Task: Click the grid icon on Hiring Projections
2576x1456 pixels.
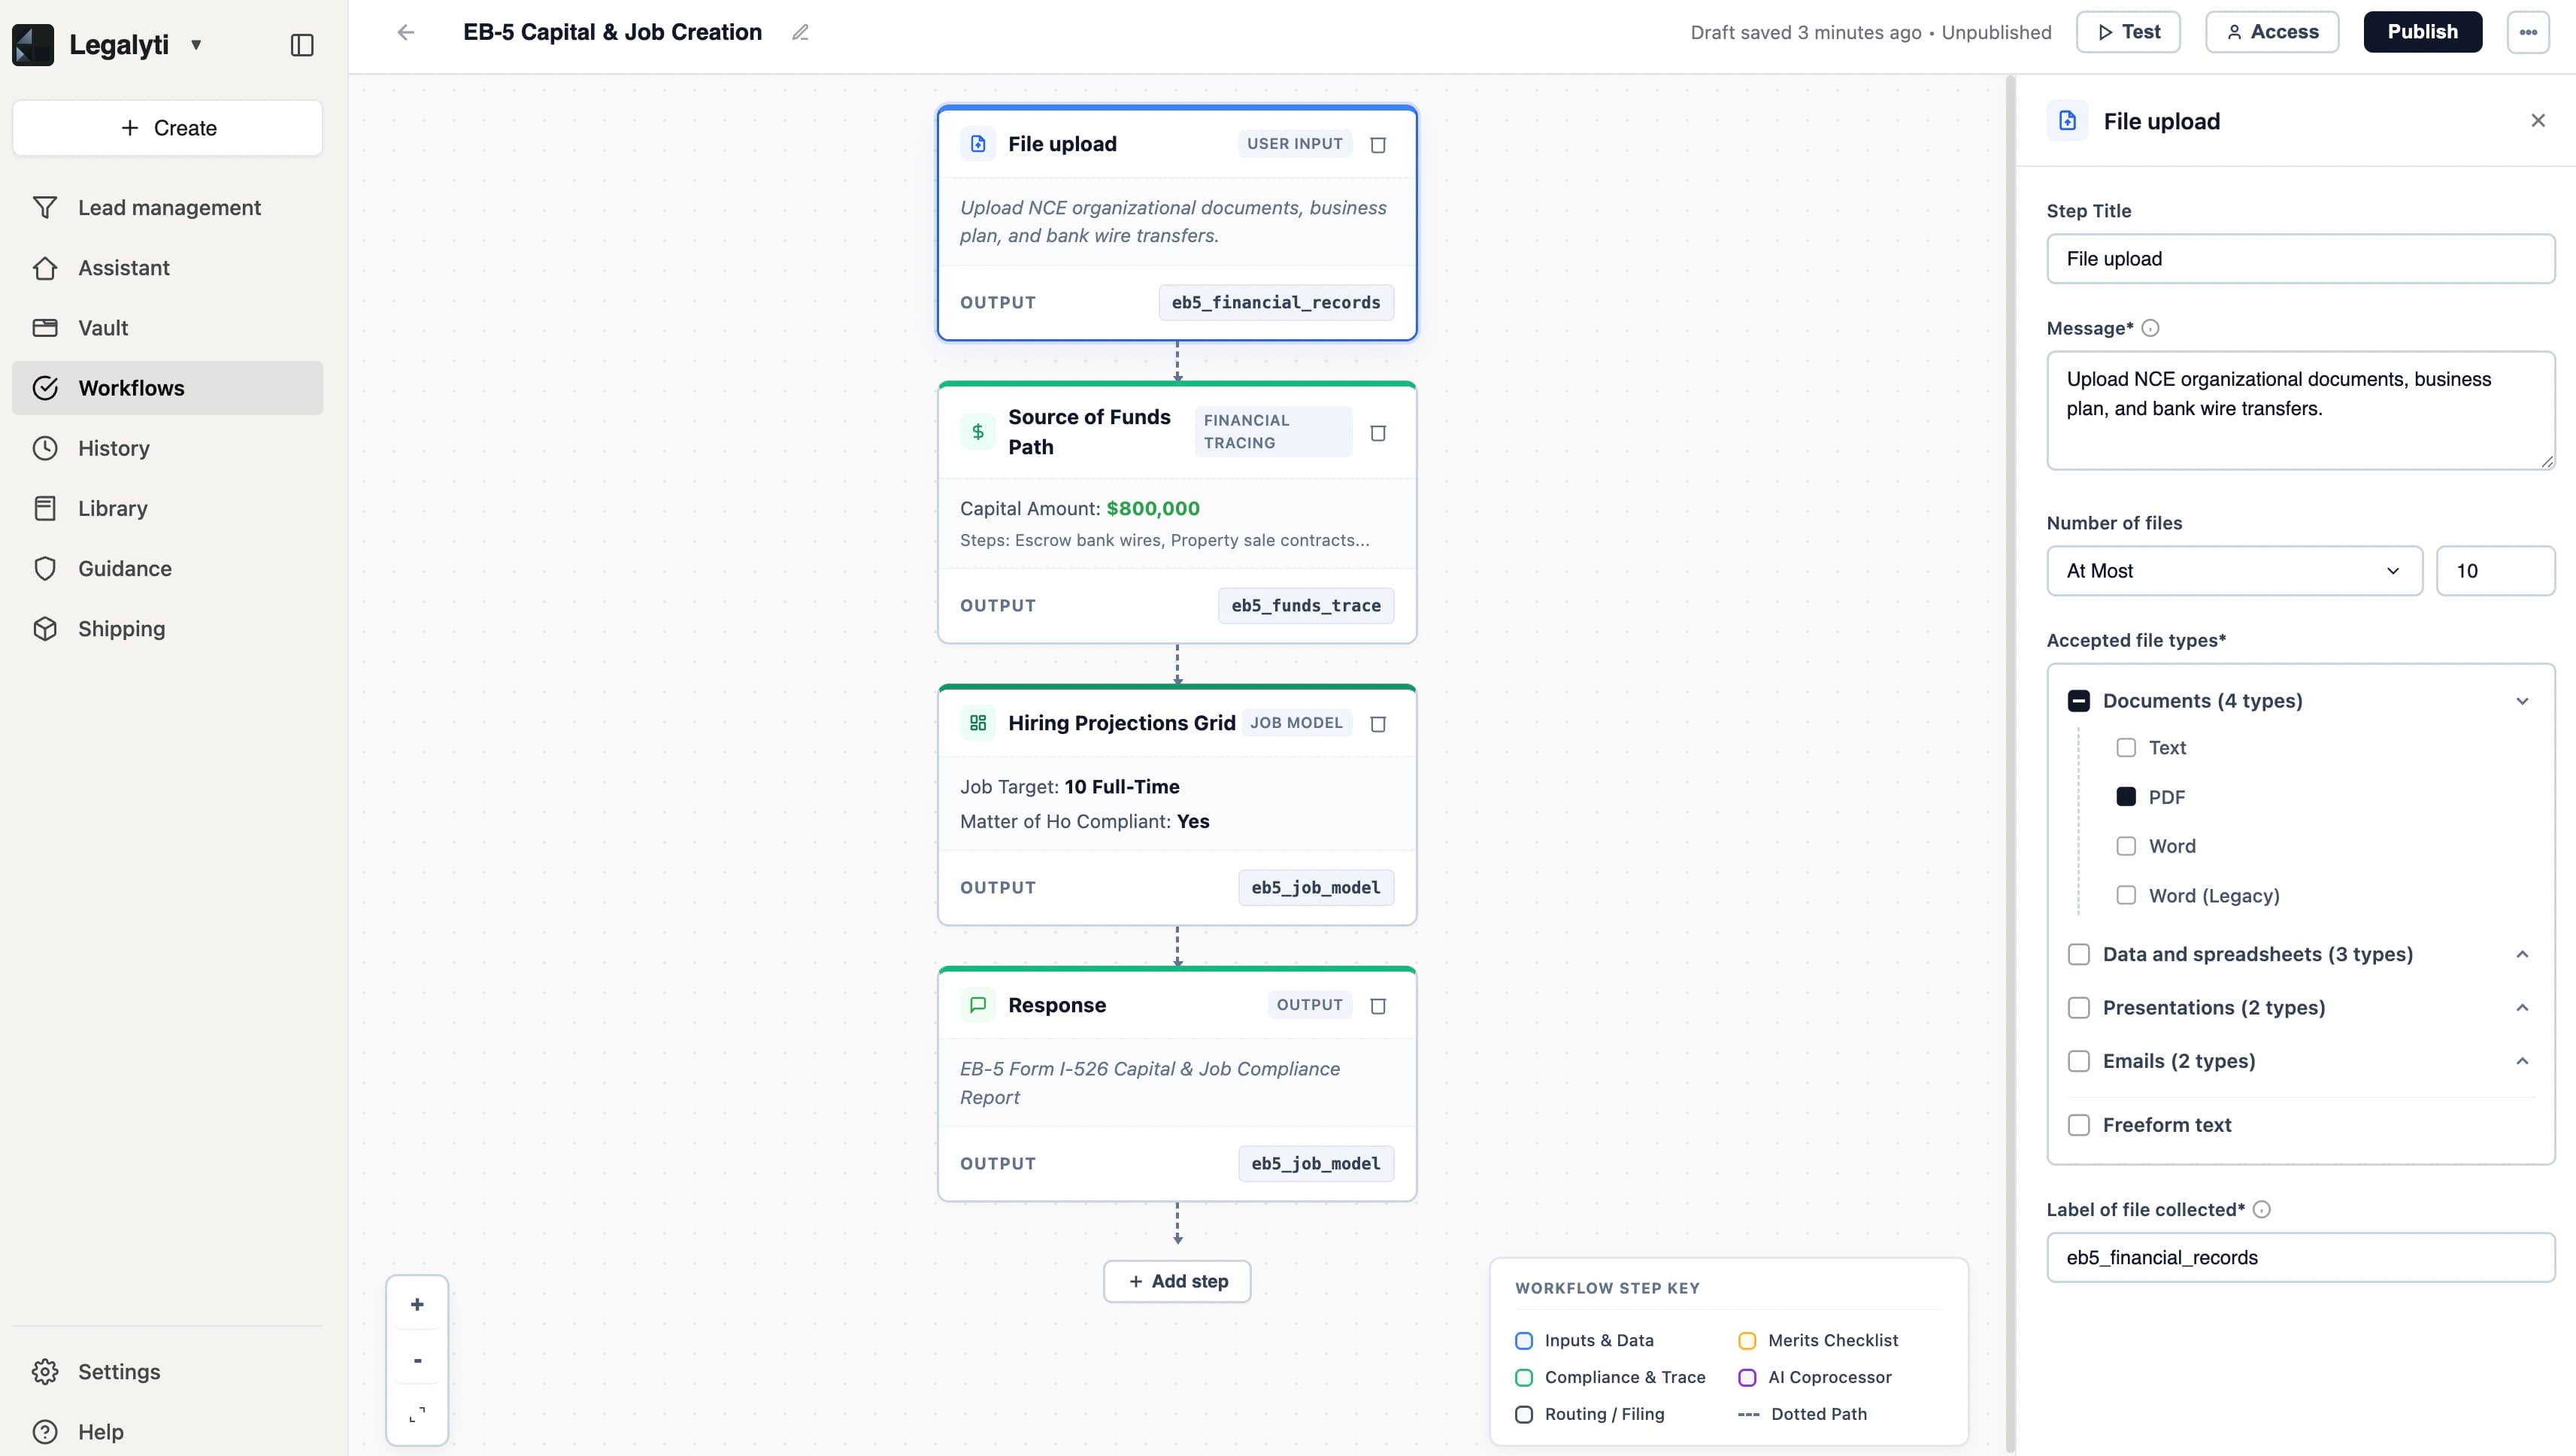Action: 978,723
